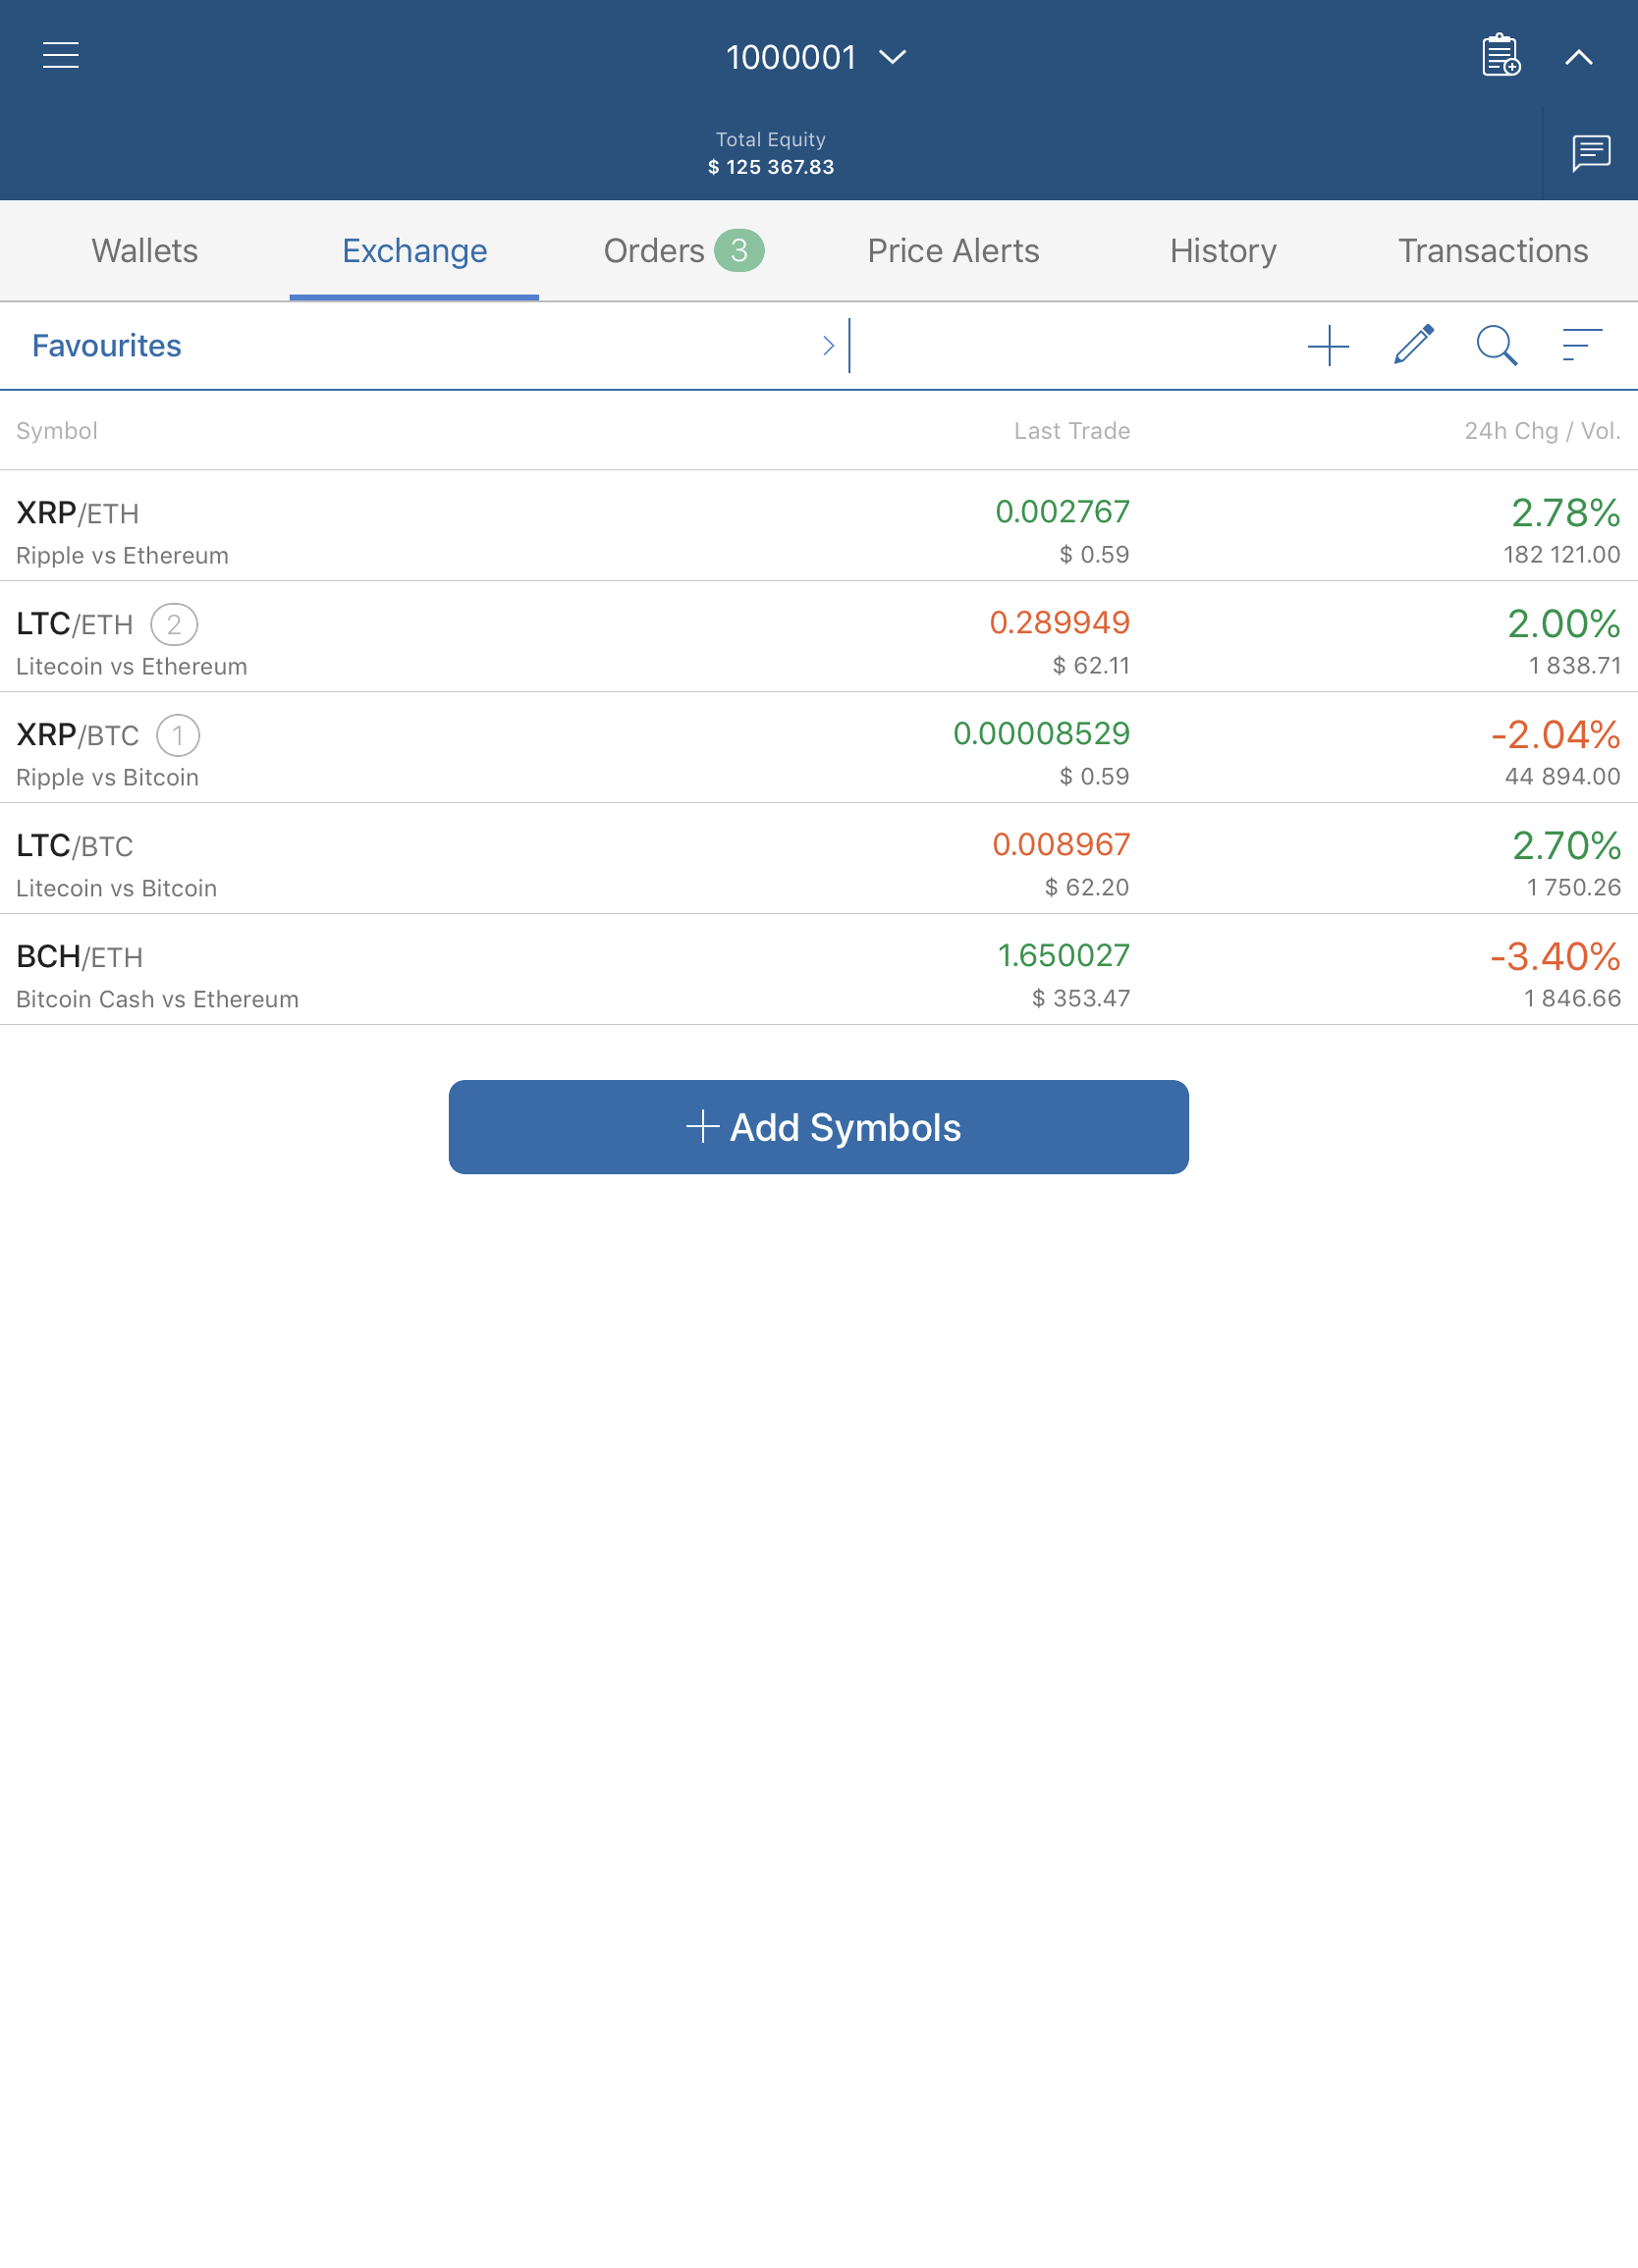Open the Transactions tab

(x=1493, y=251)
